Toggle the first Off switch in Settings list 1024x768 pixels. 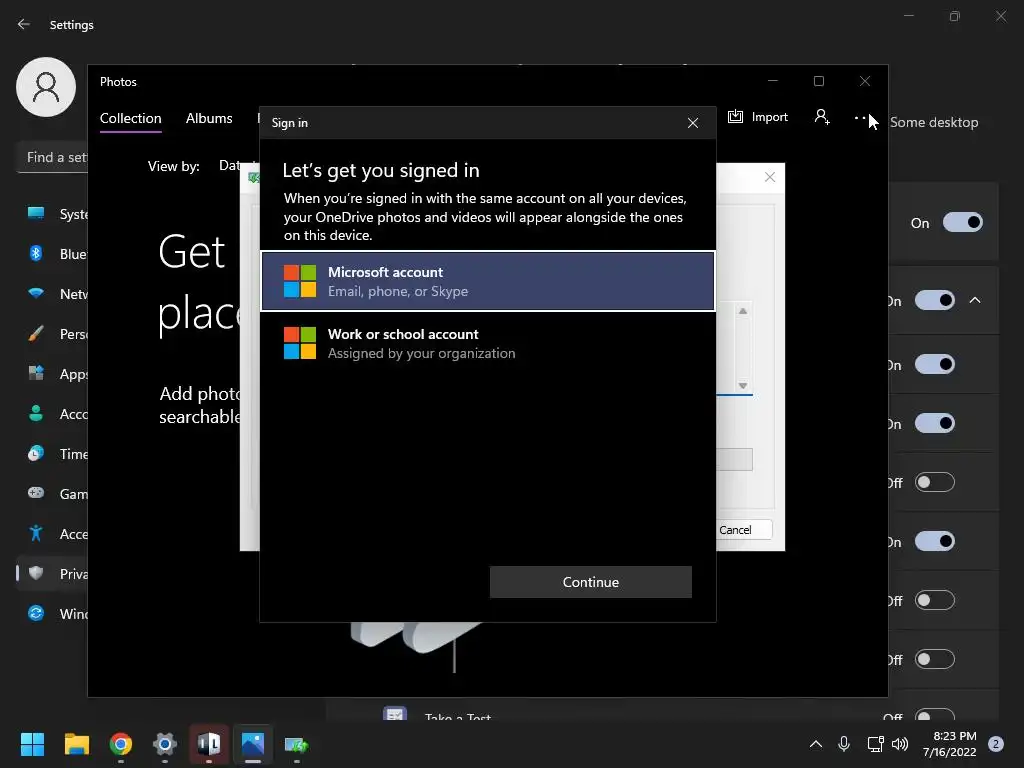click(935, 483)
